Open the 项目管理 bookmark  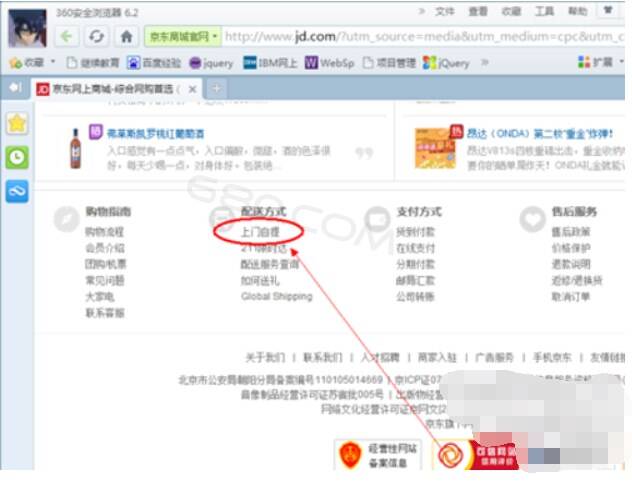point(389,63)
